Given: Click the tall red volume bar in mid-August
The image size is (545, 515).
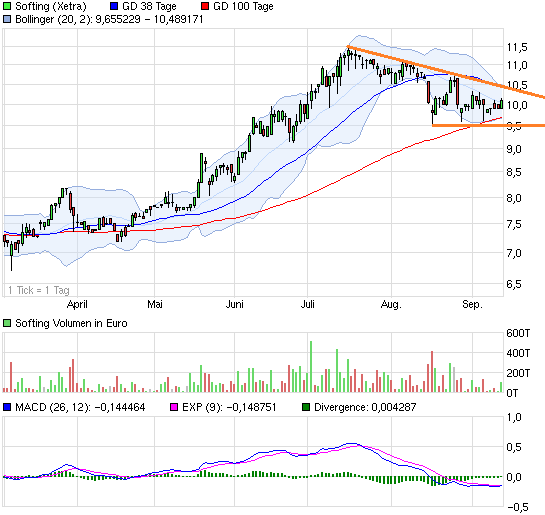Looking at the screenshot, I should (x=432, y=372).
